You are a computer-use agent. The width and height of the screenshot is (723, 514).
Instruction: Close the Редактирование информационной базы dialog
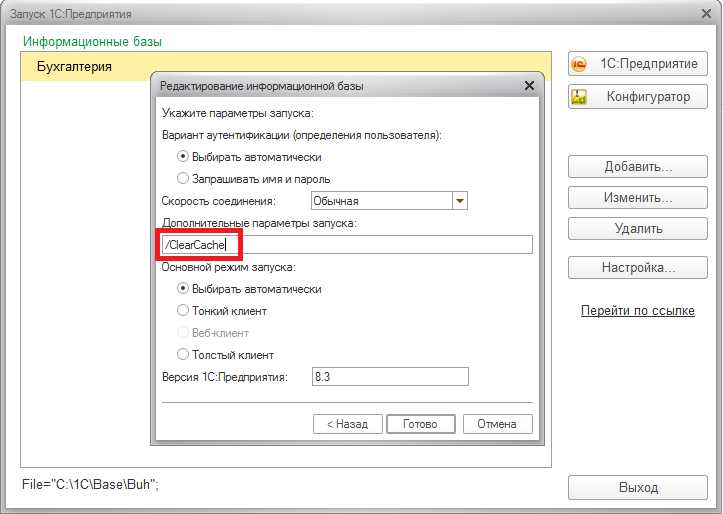click(529, 86)
